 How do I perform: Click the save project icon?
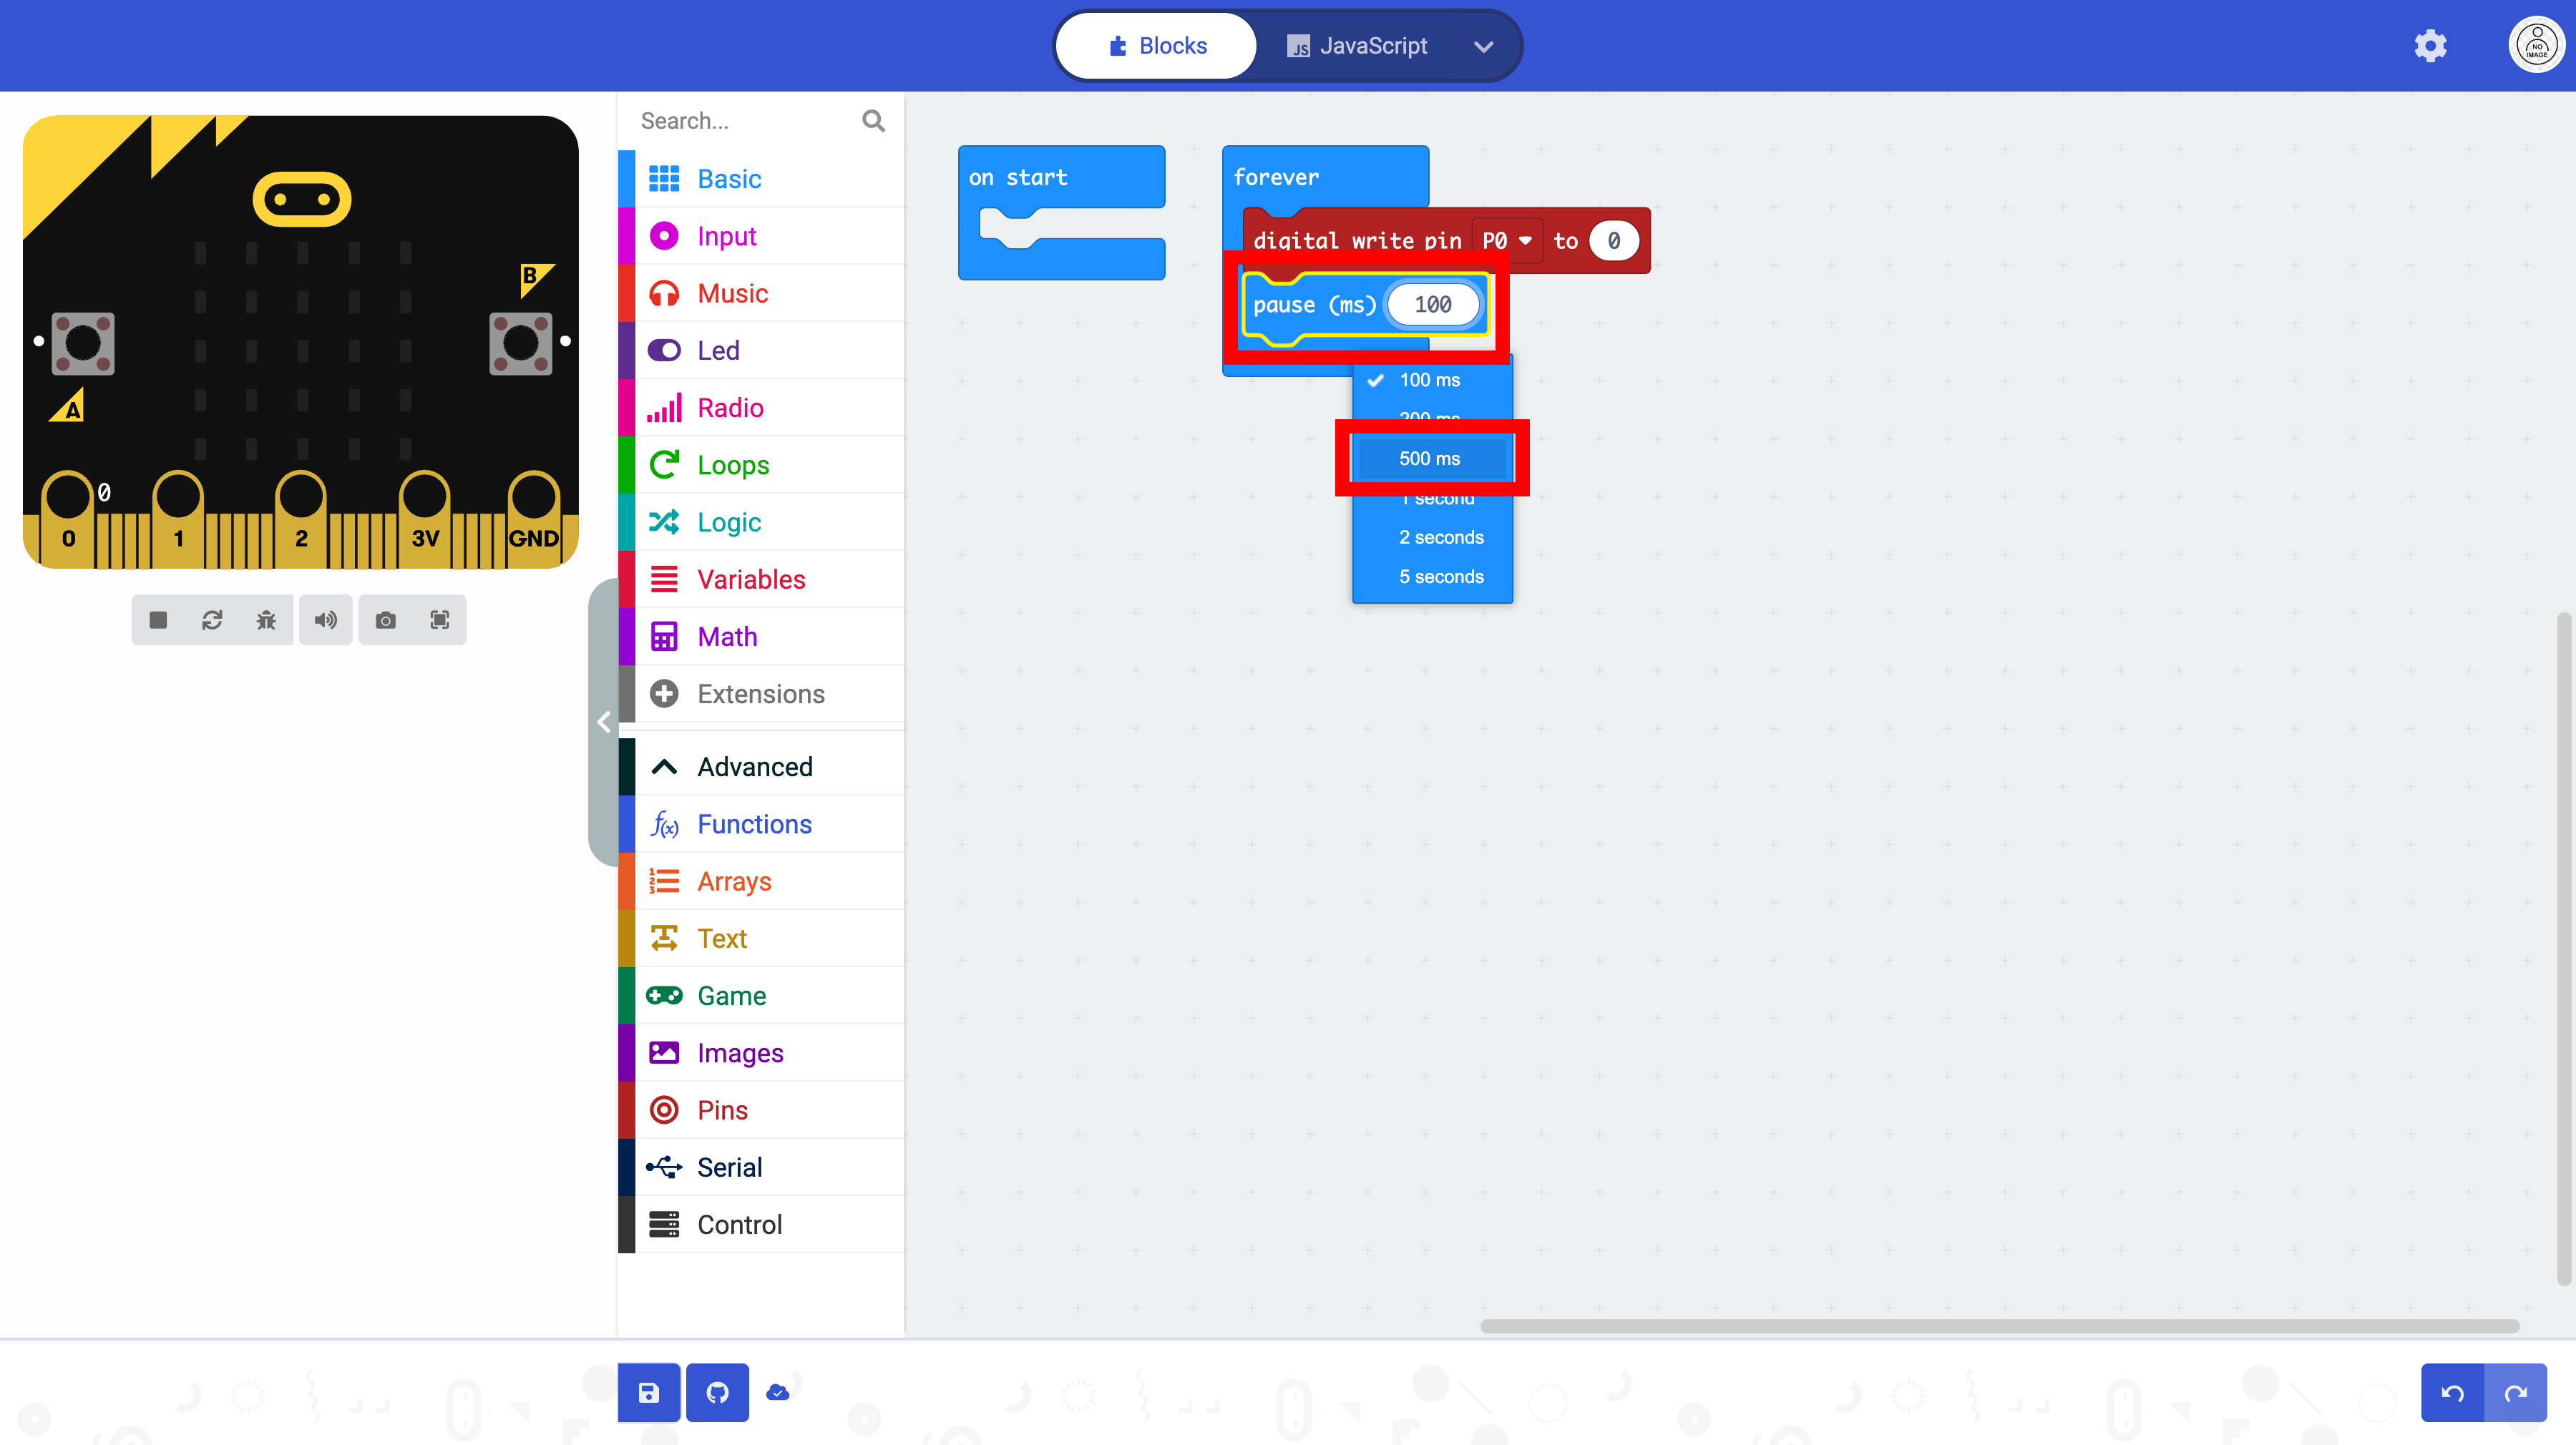tap(648, 1392)
